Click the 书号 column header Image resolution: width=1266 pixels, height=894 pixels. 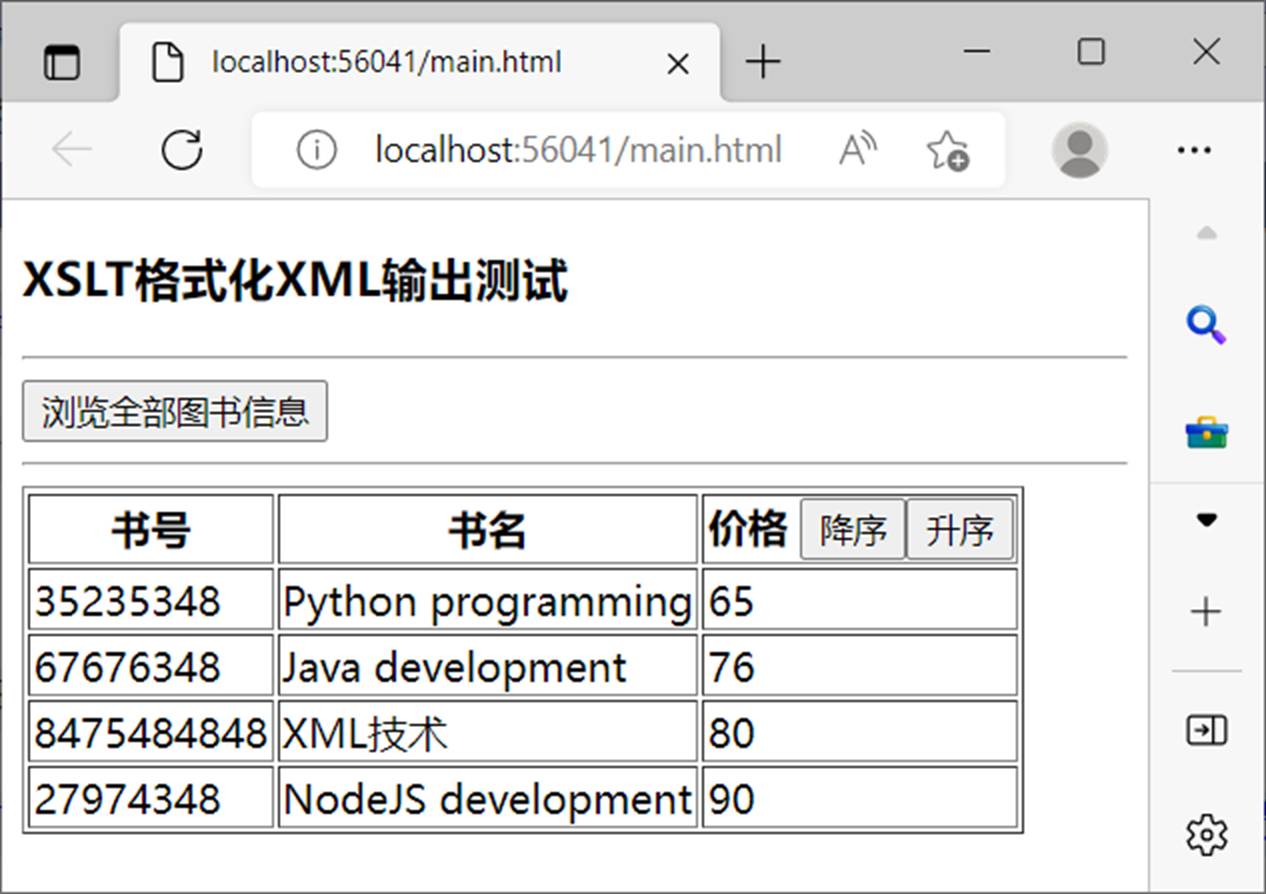[151, 529]
